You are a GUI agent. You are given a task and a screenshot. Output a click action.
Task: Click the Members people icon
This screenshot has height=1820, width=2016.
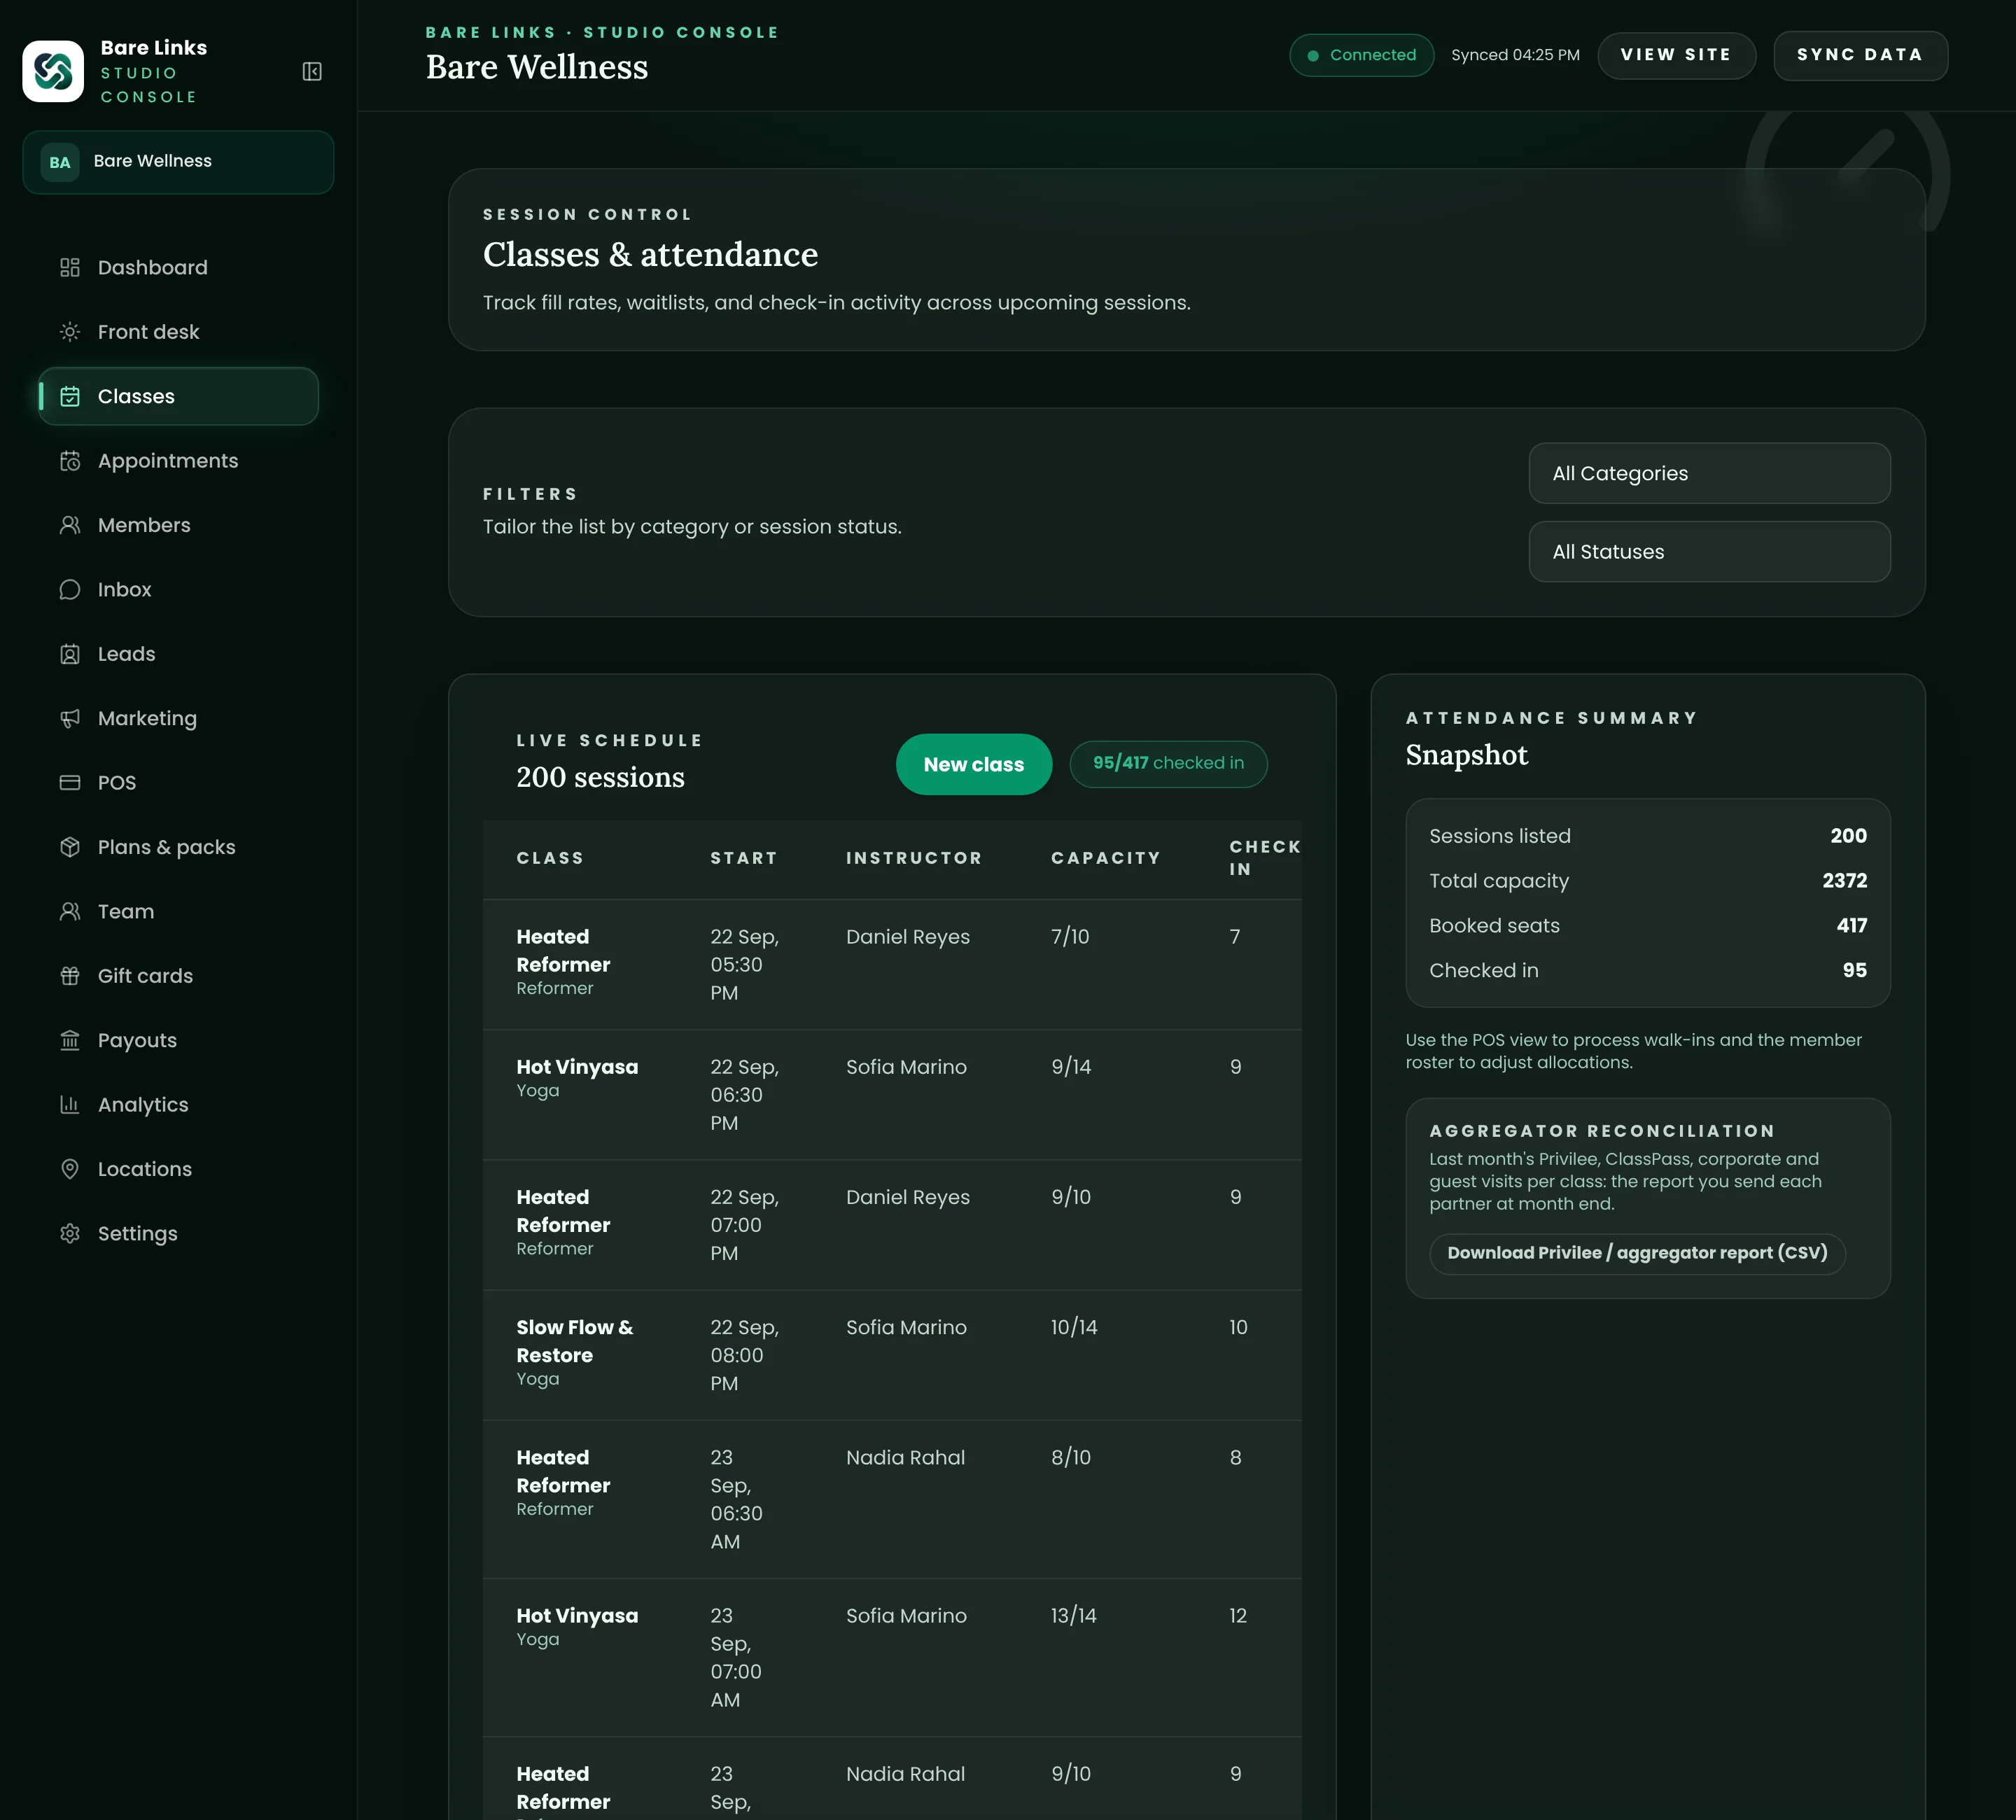tap(70, 525)
